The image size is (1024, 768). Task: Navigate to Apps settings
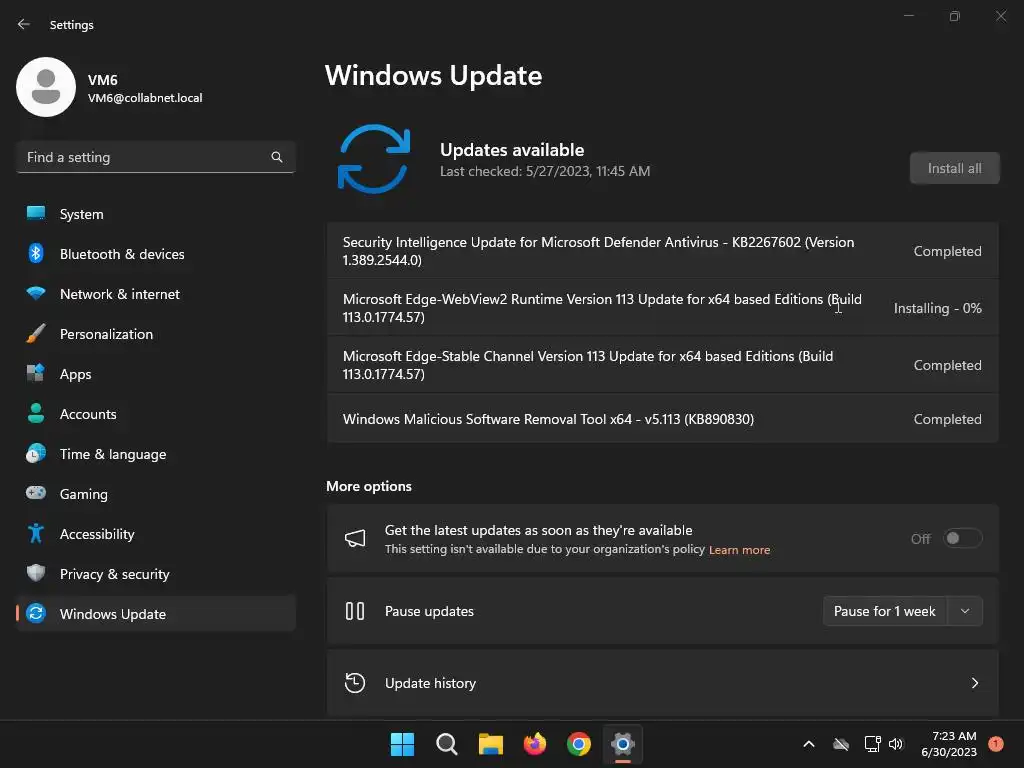155,374
